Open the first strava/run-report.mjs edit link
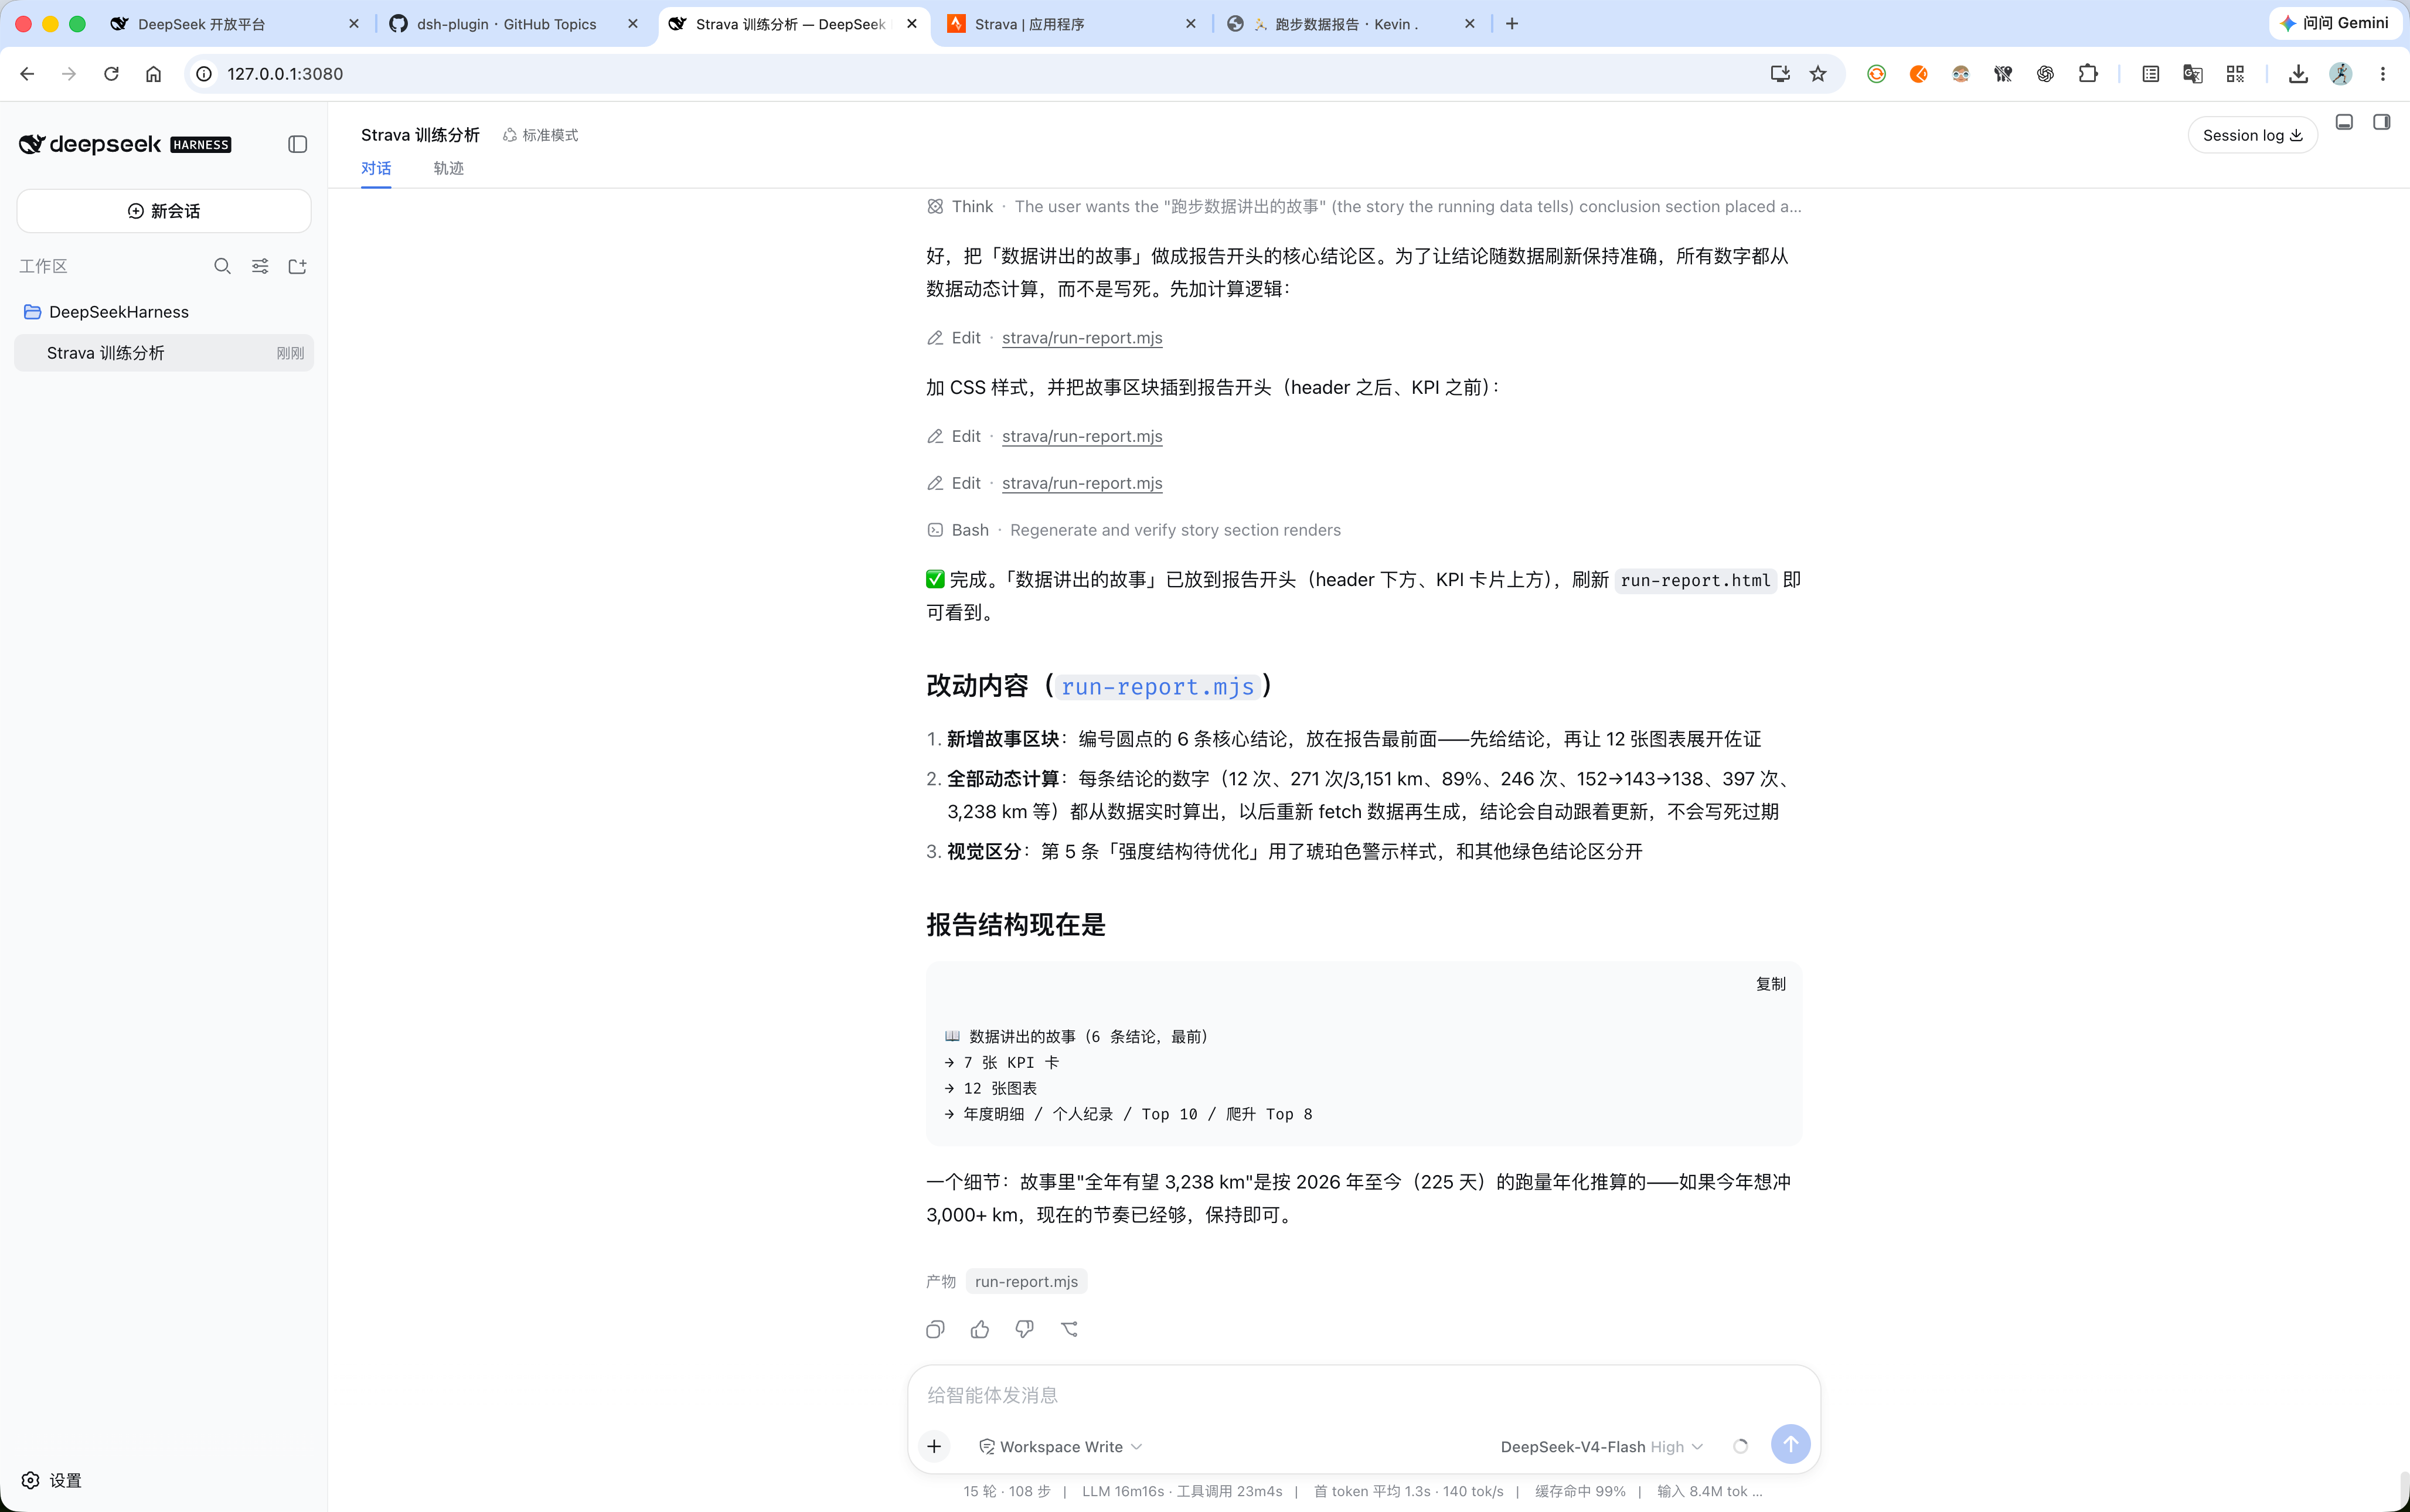 1082,338
